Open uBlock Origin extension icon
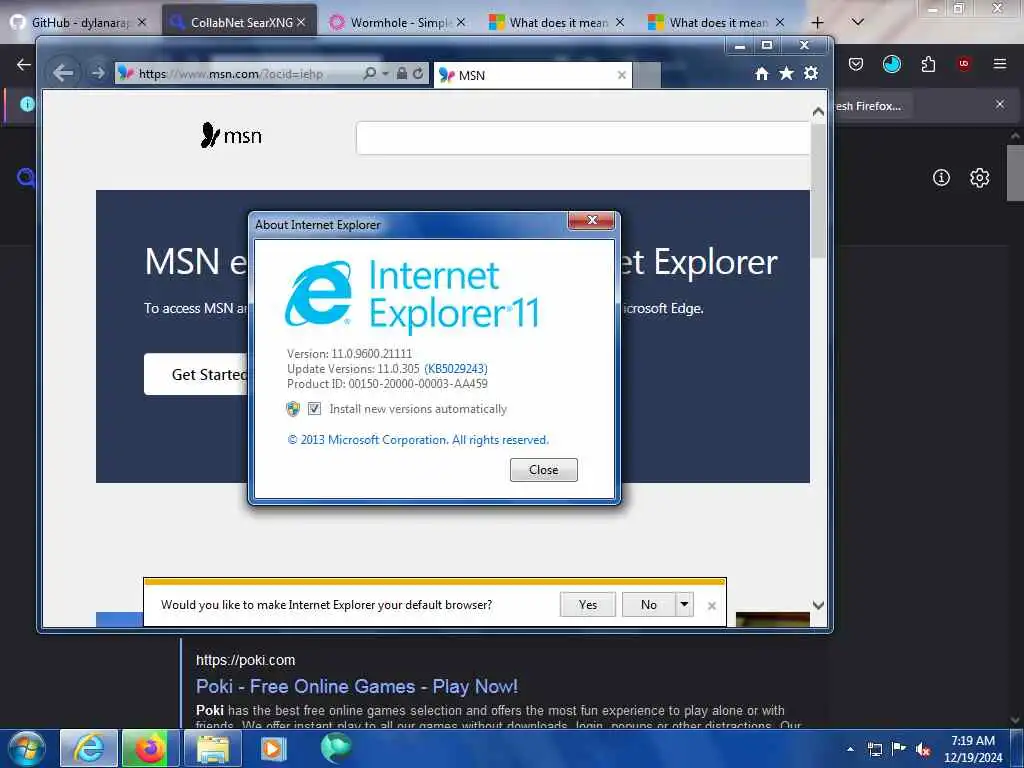Image resolution: width=1024 pixels, height=768 pixels. [x=963, y=64]
